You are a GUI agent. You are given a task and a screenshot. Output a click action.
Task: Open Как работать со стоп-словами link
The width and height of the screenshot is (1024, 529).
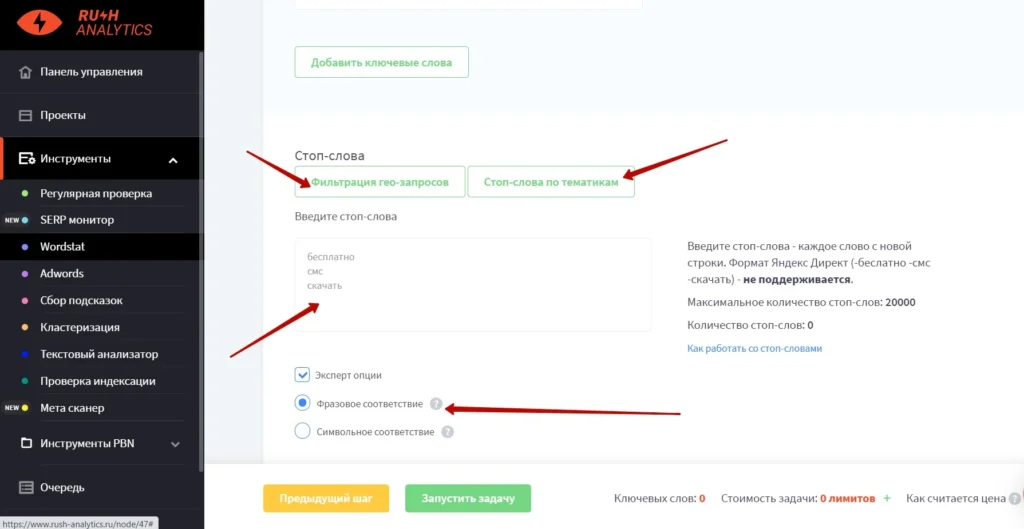coord(754,349)
